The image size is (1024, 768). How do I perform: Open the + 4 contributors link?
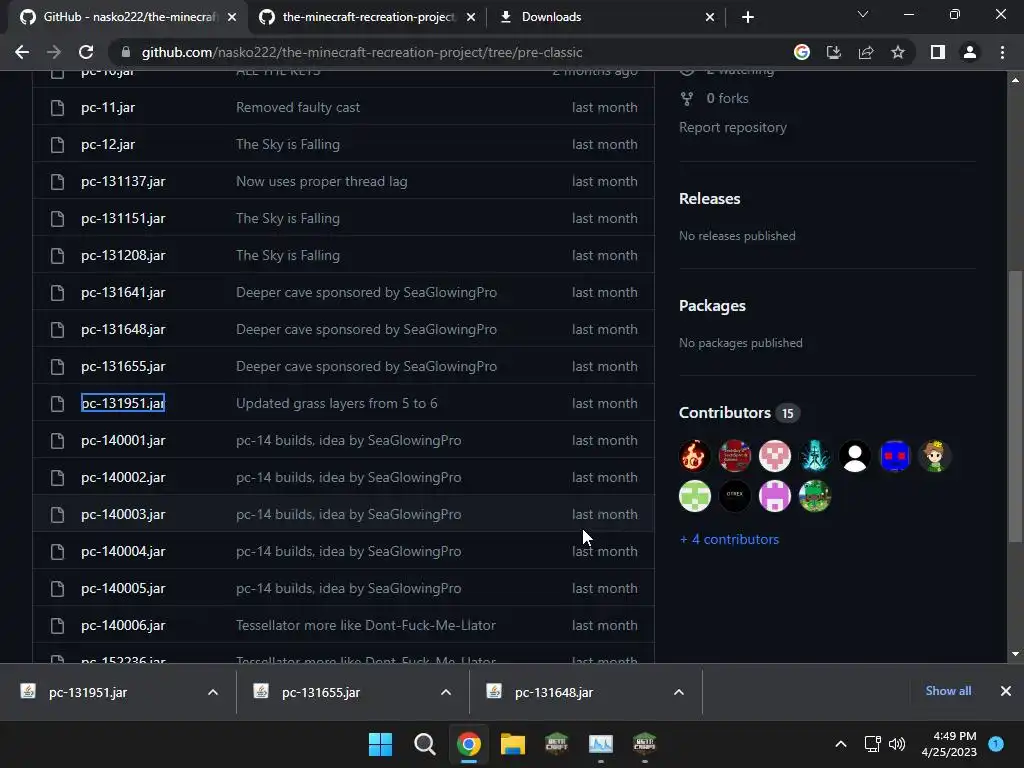[729, 539]
